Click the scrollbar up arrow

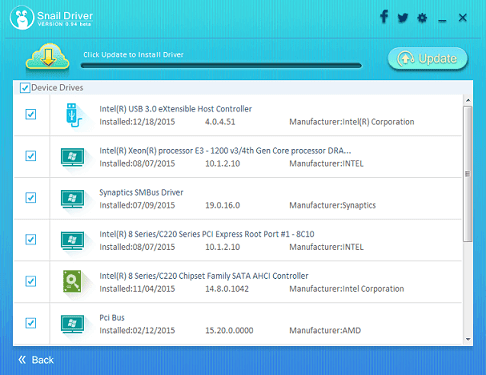(468, 100)
